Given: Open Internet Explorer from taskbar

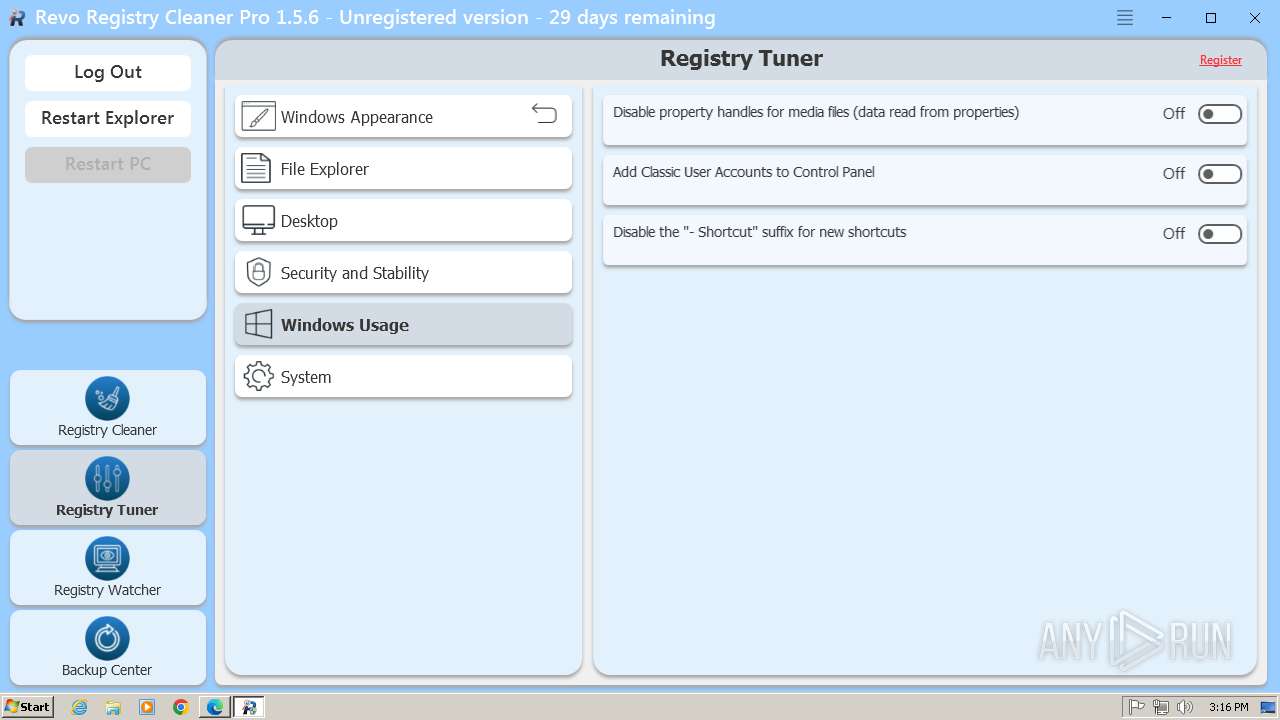Looking at the screenshot, I should (x=80, y=707).
